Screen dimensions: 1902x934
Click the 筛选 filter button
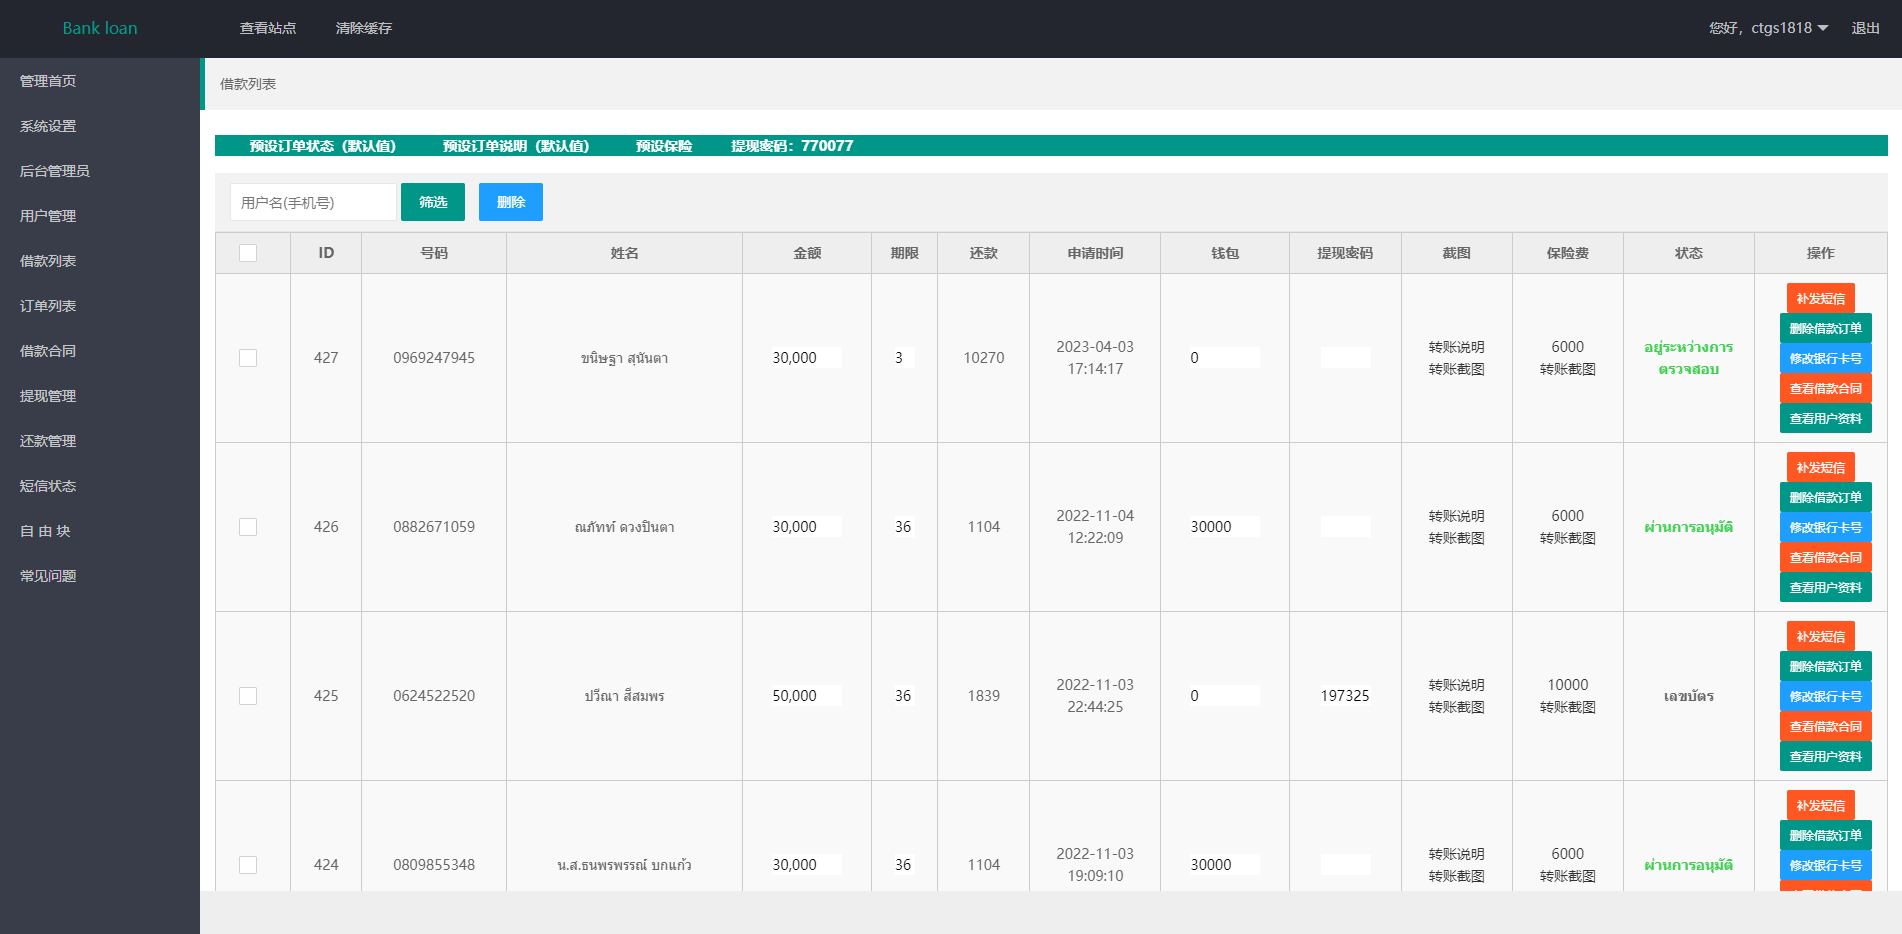coord(432,202)
